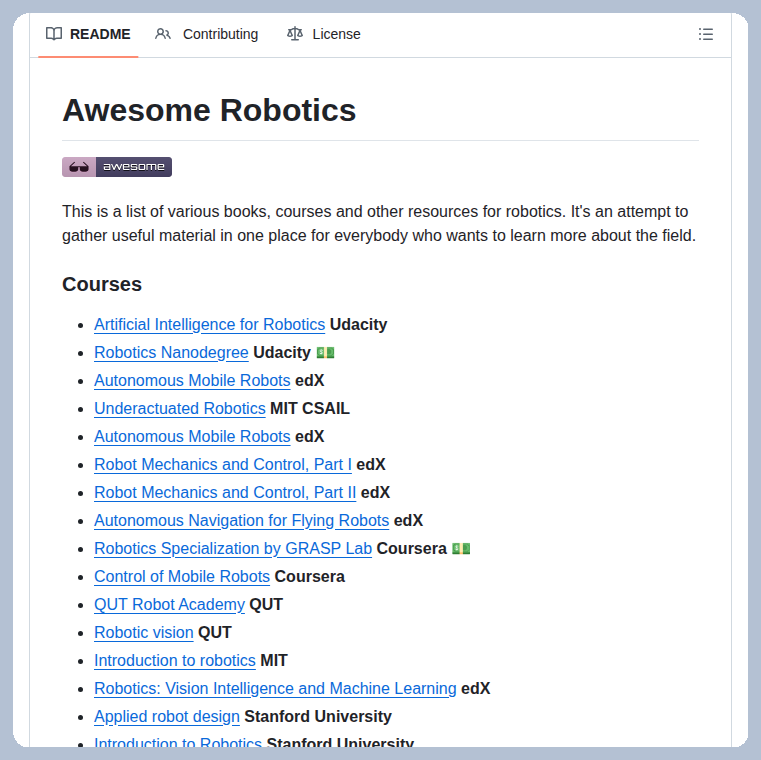Open the Autonomous Mobile Robots link below Underactuated Robotics

click(192, 436)
